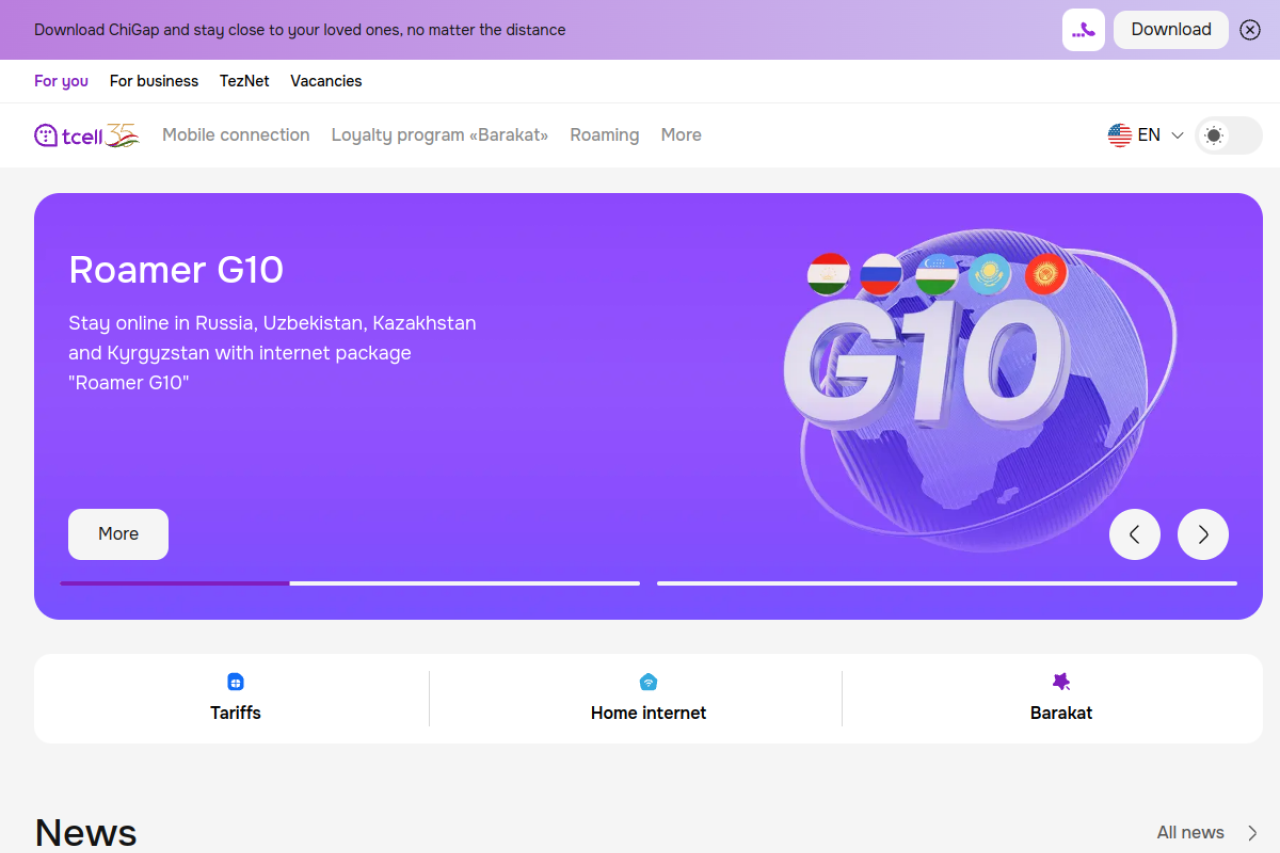Click the ChiGap phone app icon
Screen dimensions: 1280x853
1083,30
